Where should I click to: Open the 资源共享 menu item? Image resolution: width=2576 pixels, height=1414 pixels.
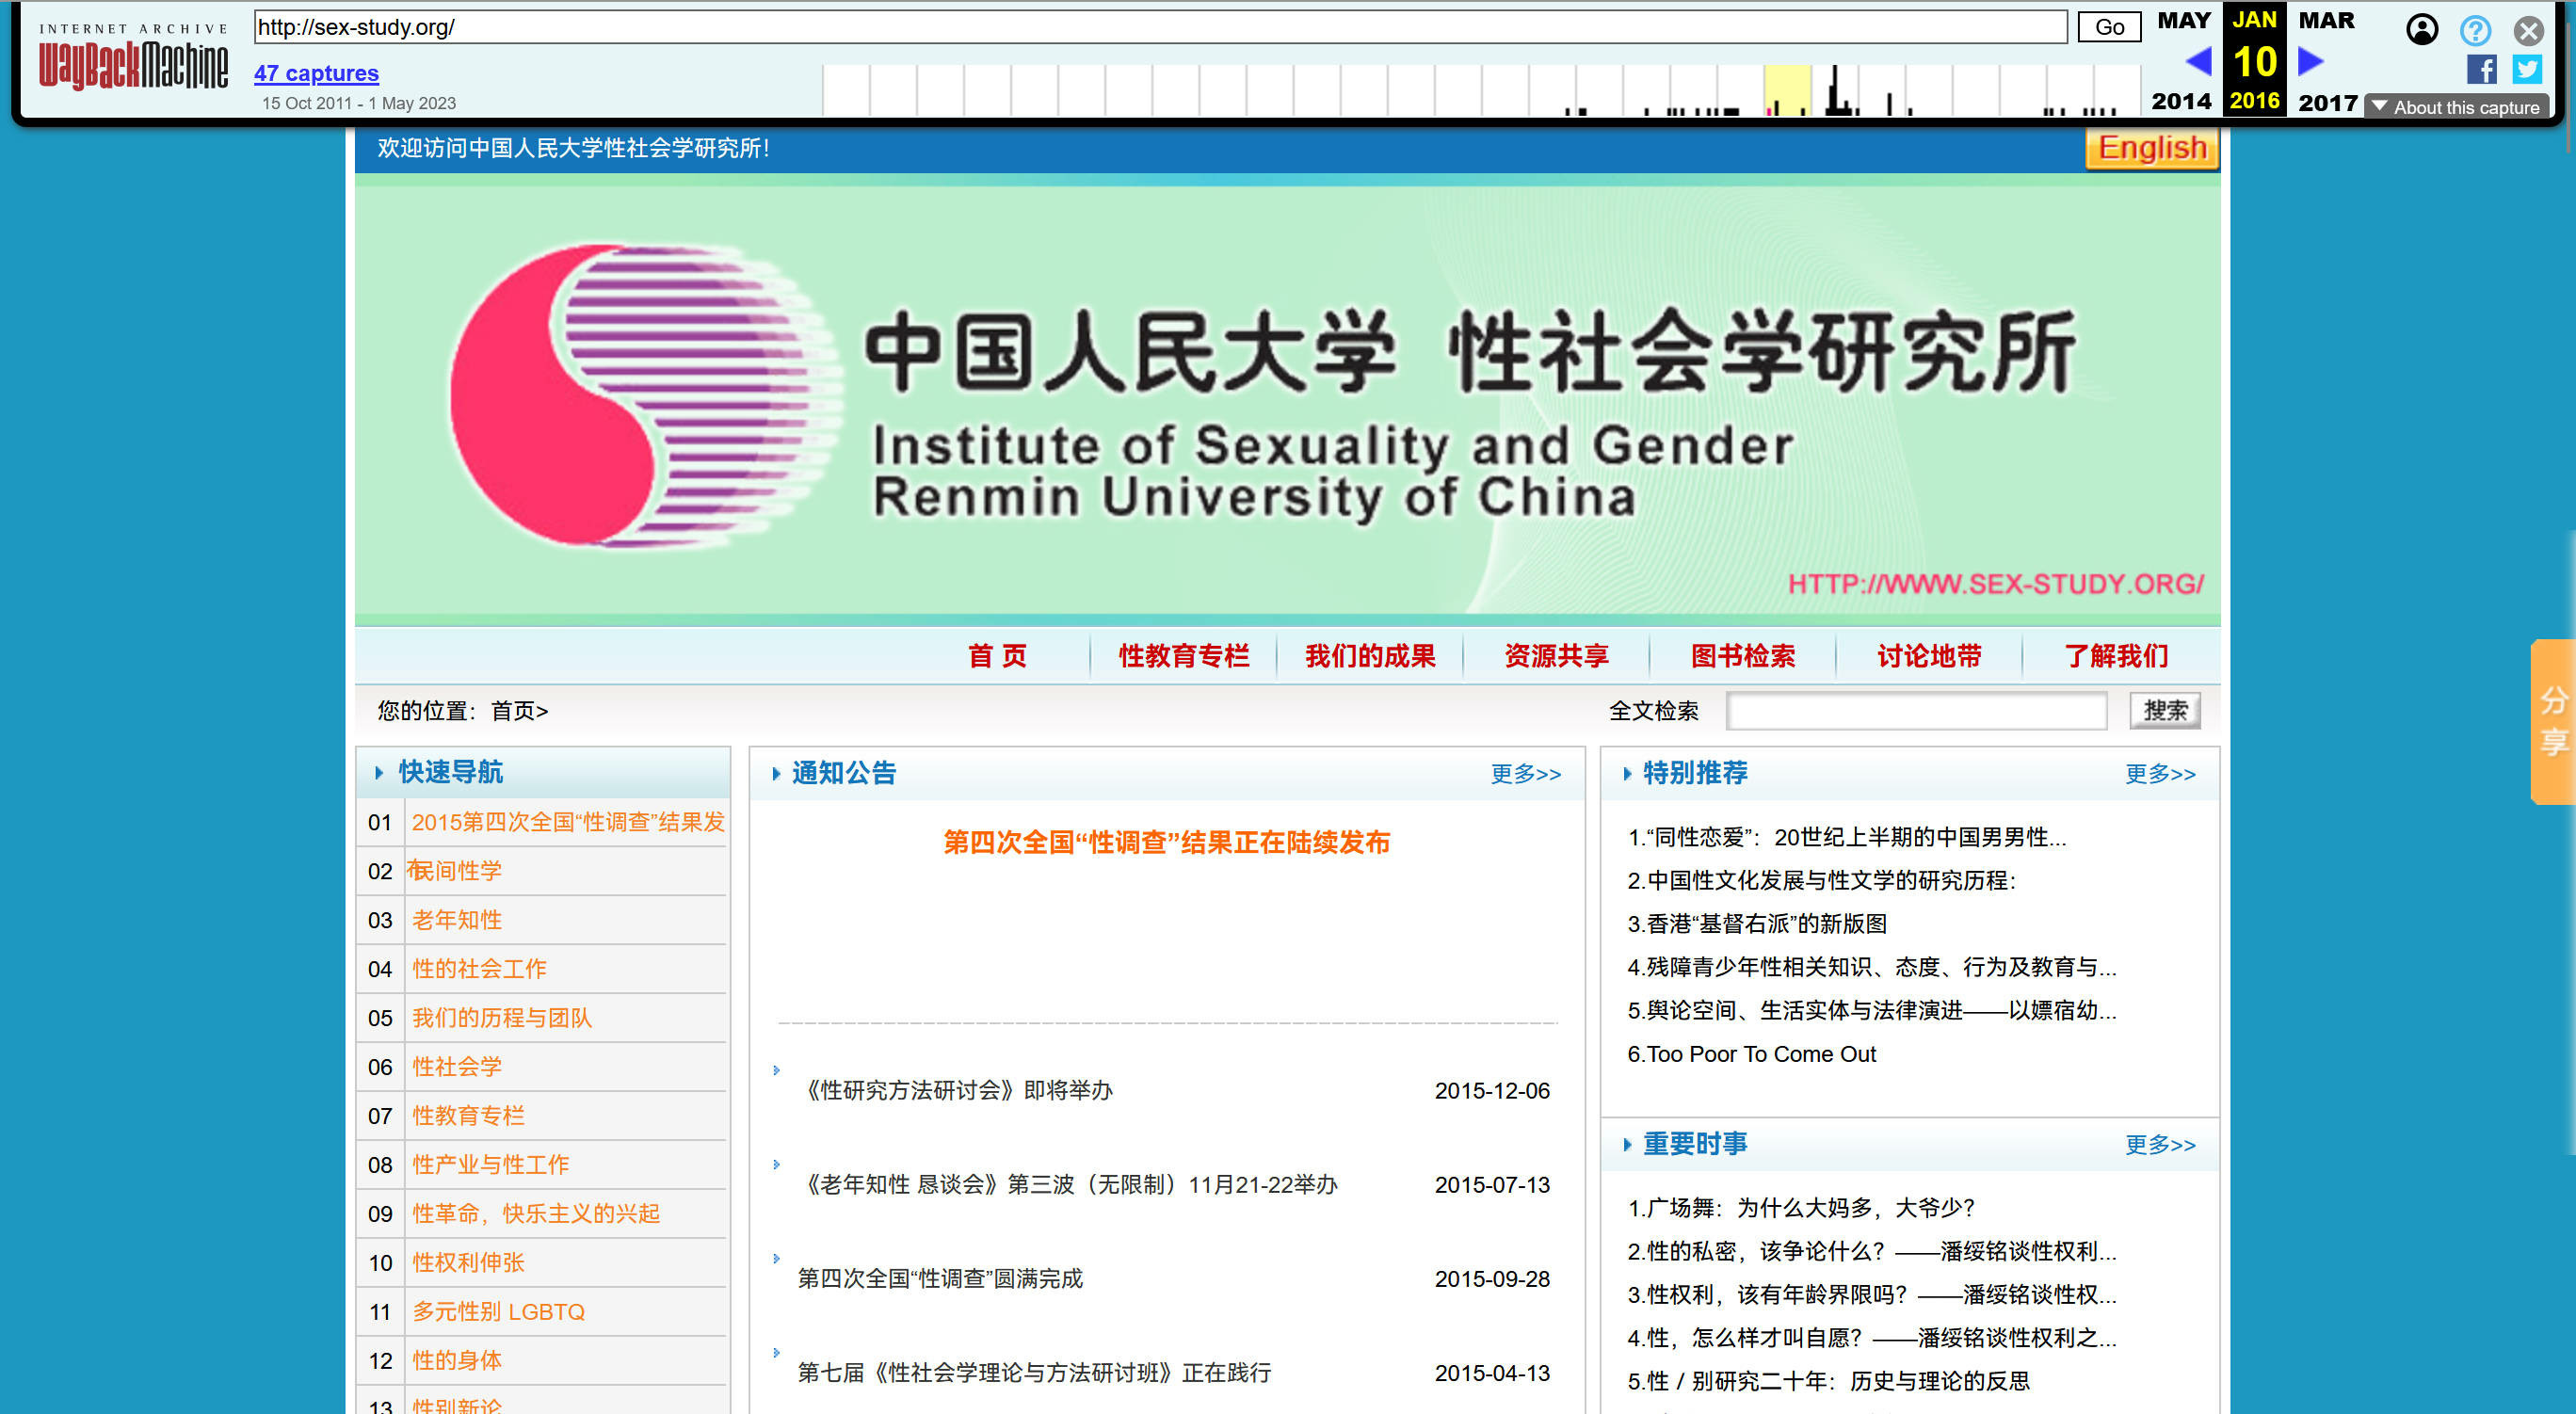click(1556, 656)
